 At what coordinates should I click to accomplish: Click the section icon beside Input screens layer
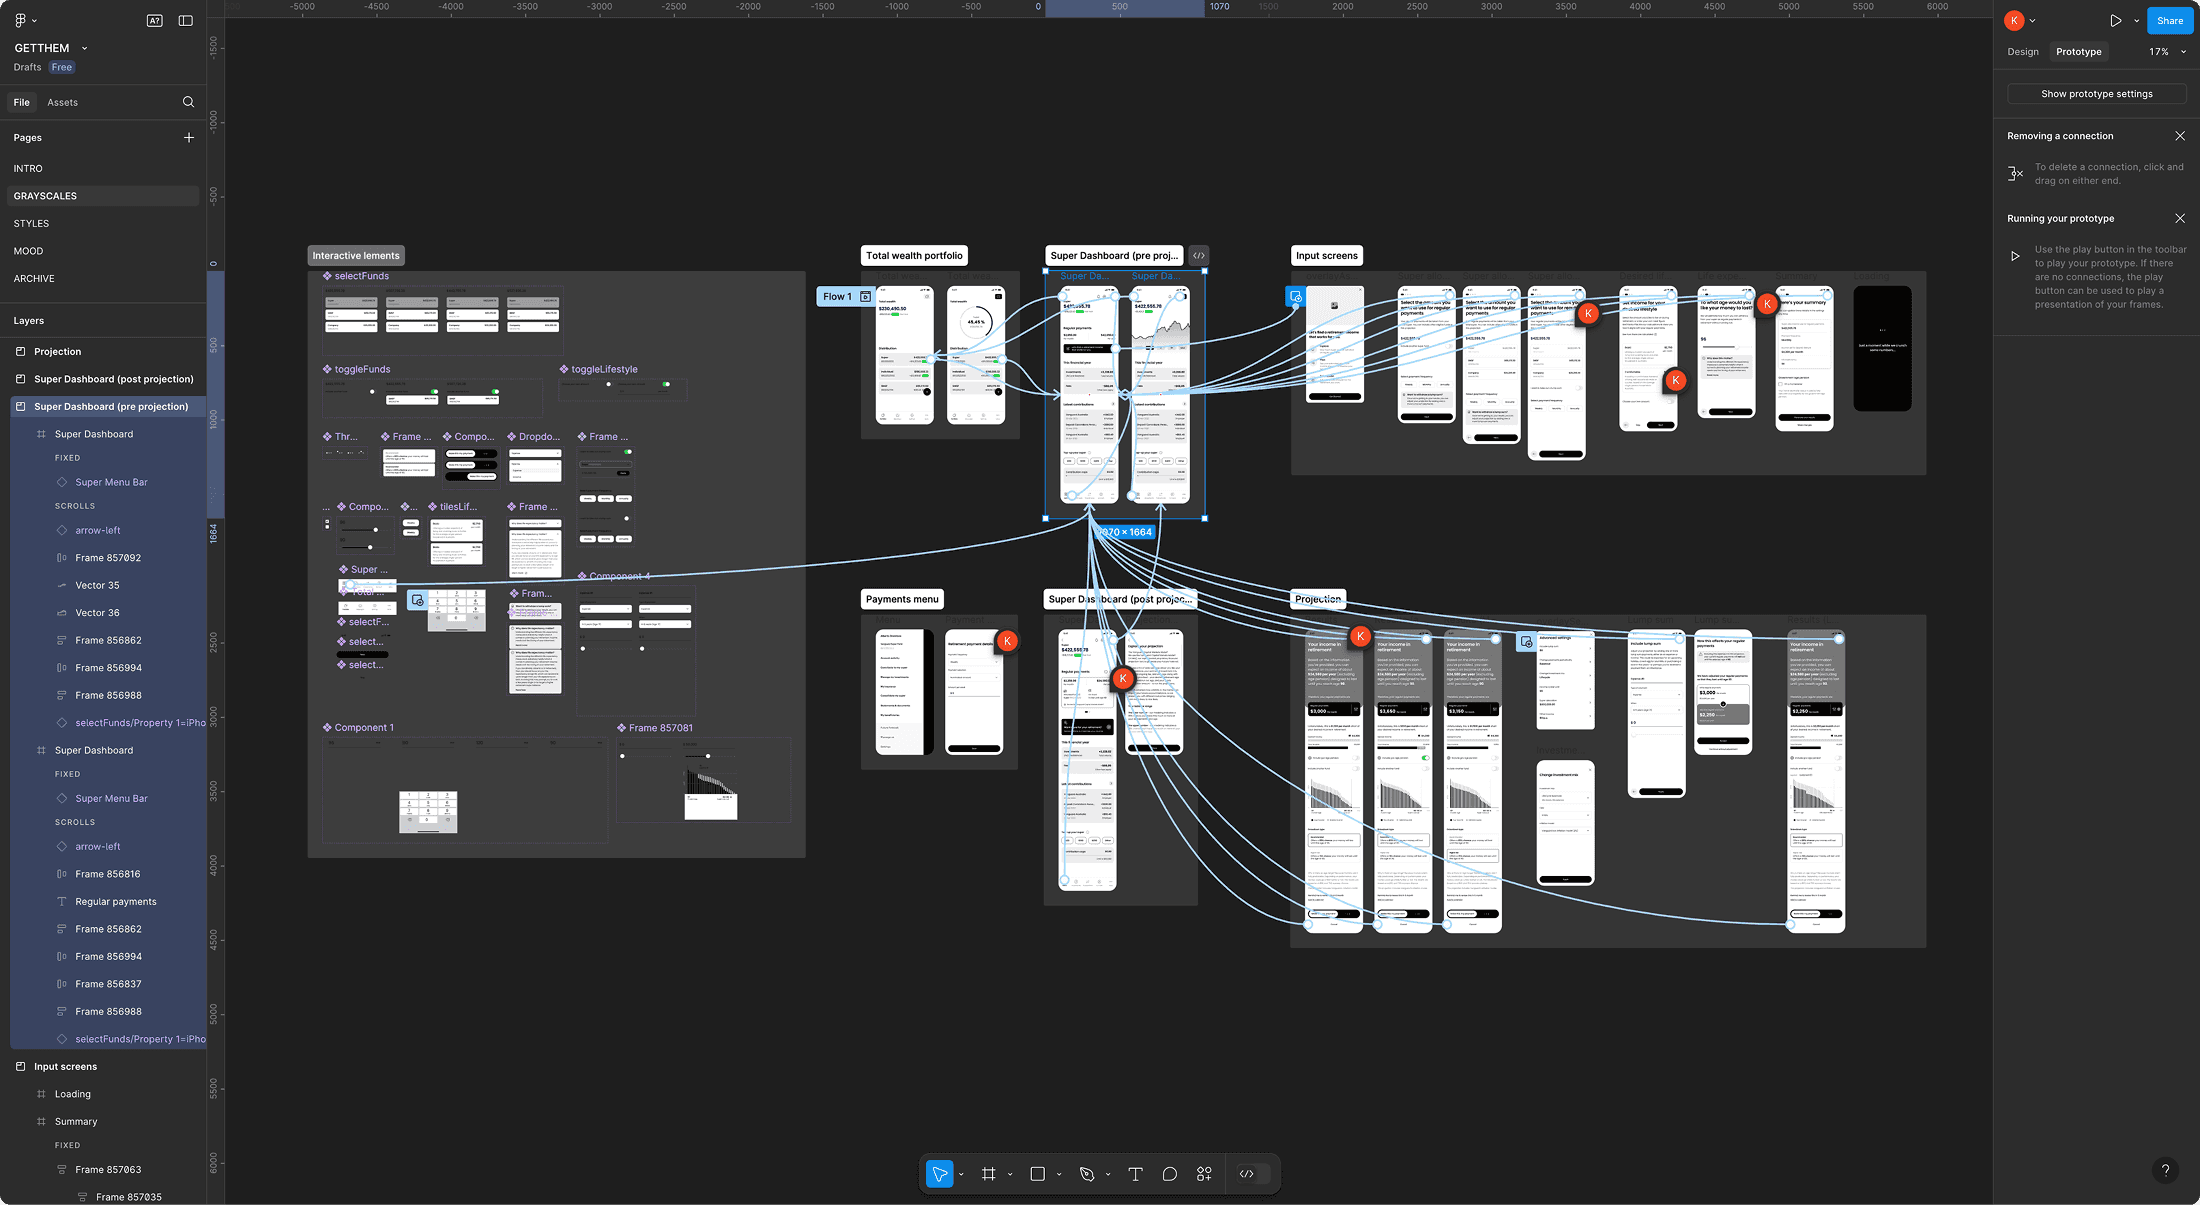[20, 1067]
